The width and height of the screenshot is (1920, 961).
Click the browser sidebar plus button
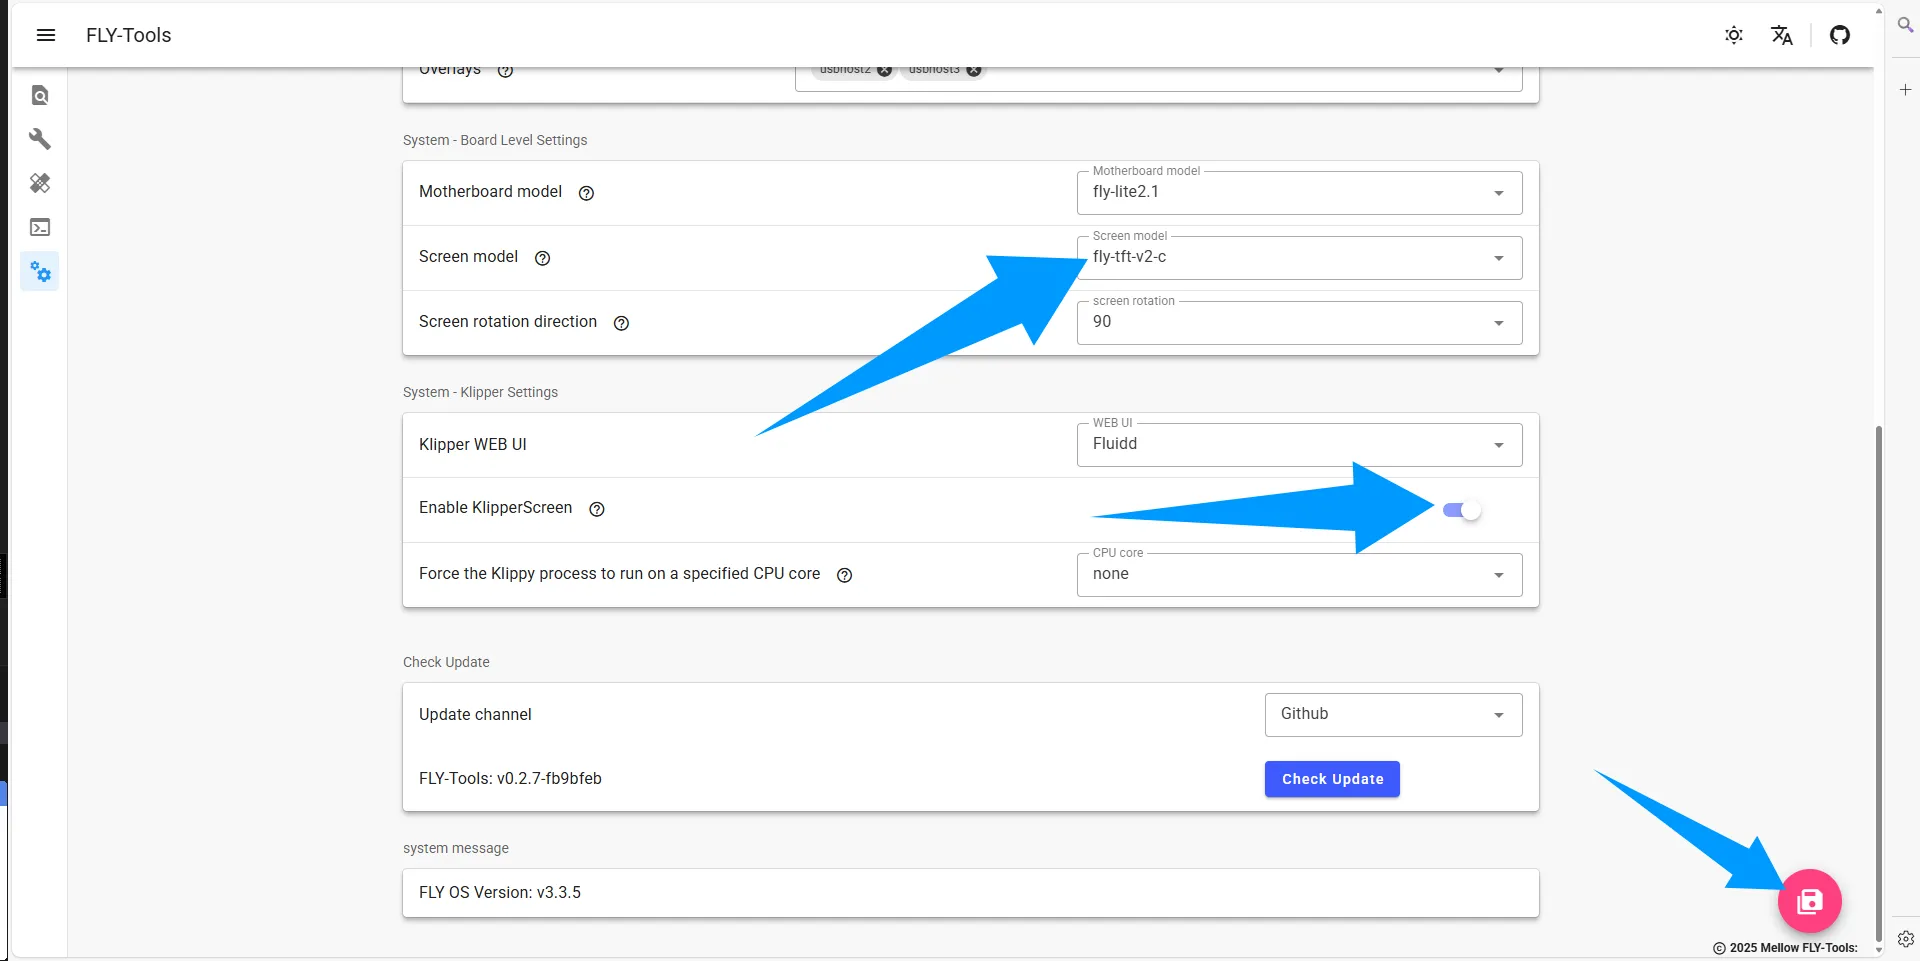click(x=1905, y=90)
